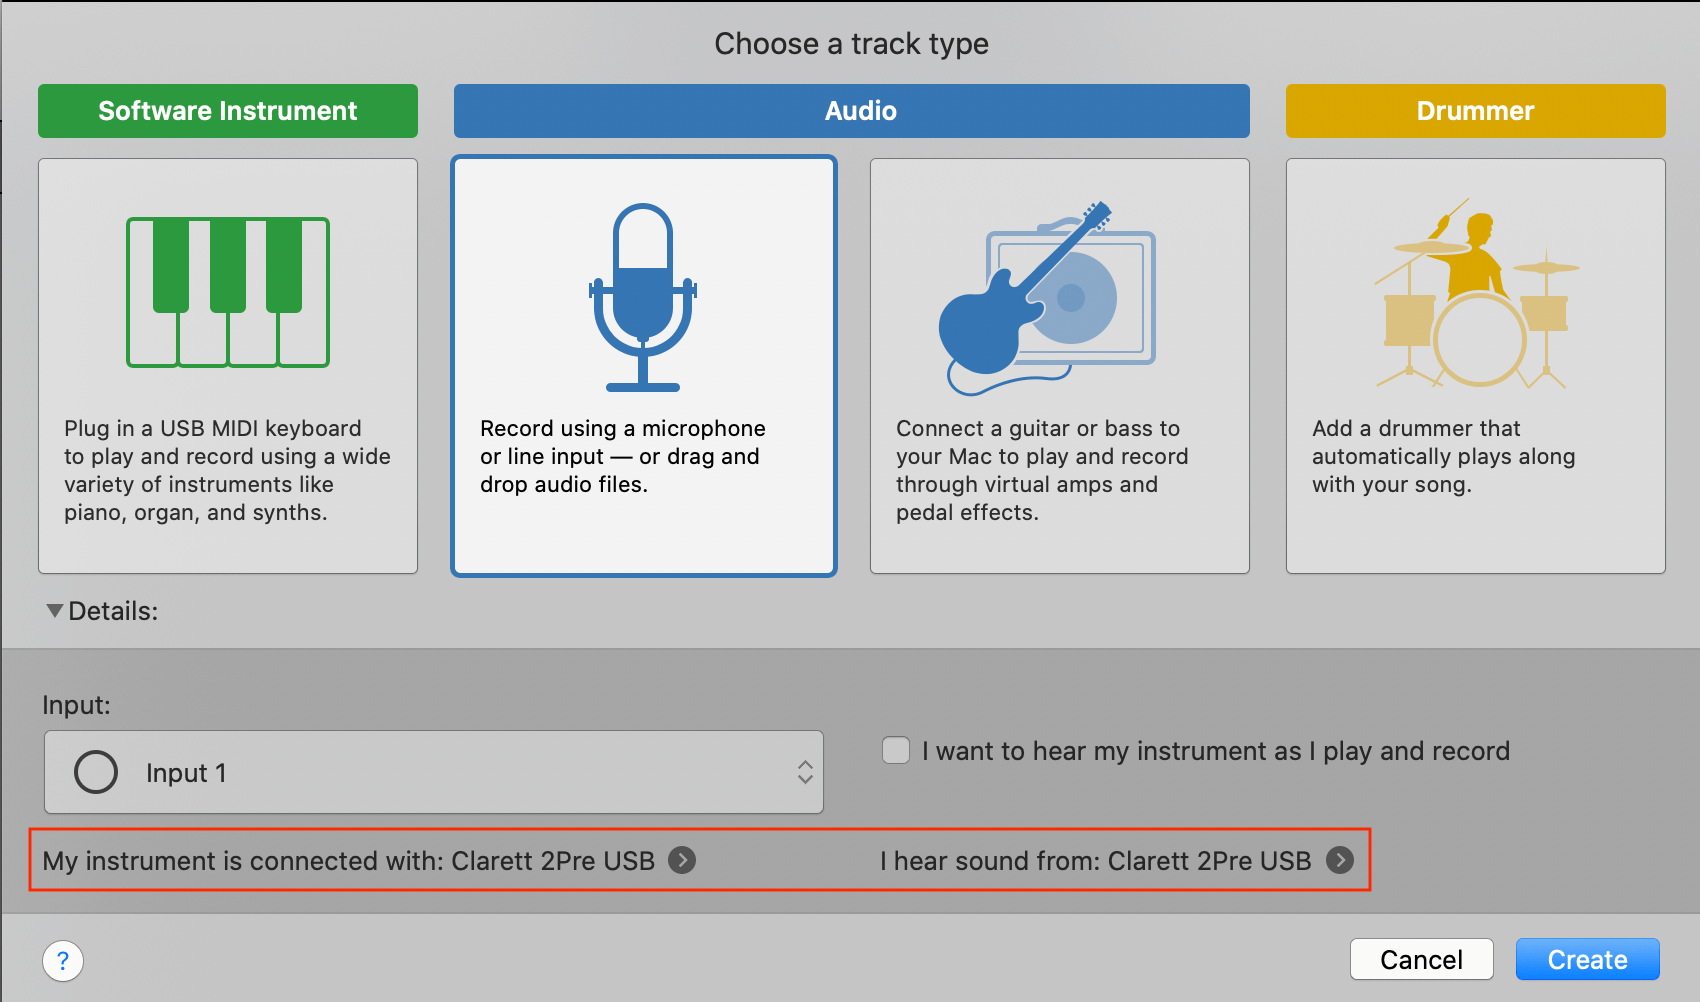The width and height of the screenshot is (1700, 1002).
Task: Open GarageBand help via question mark
Action: pos(63,960)
